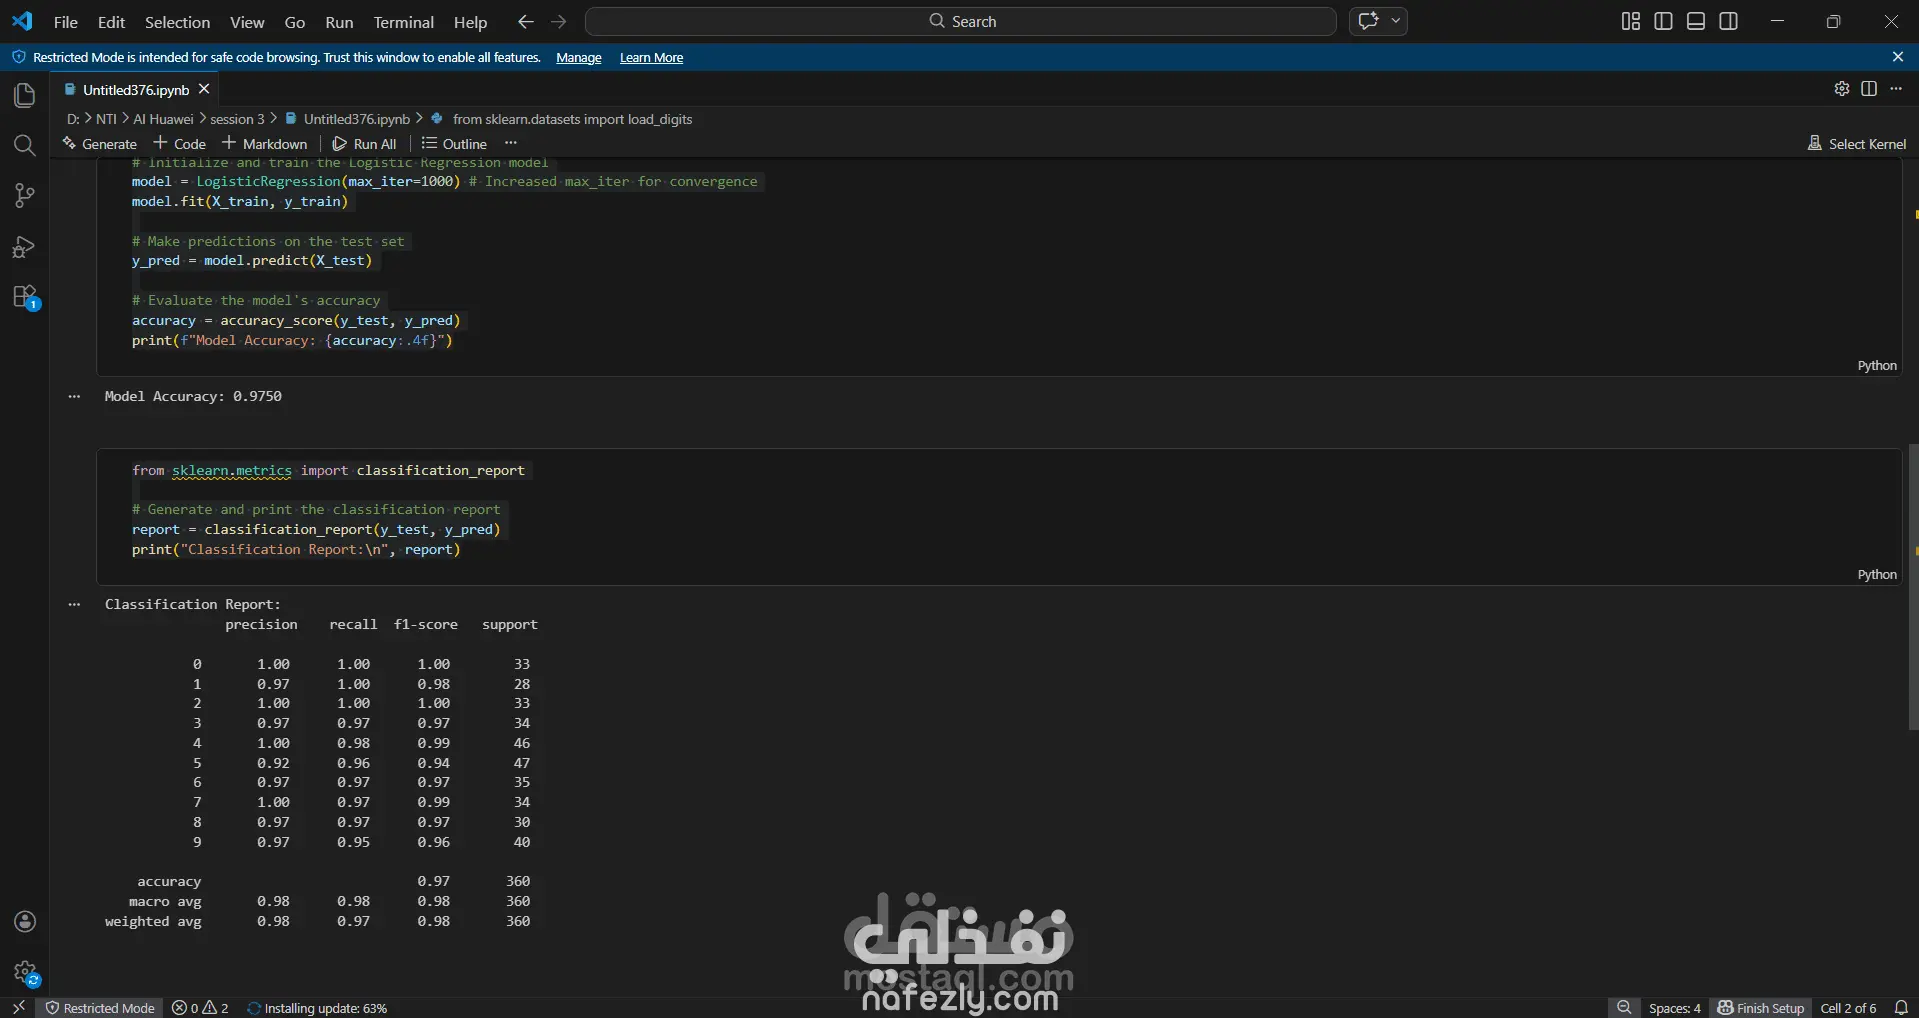Screen dimensions: 1919x1018
Task: Click the Learn More link
Action: pos(651,58)
